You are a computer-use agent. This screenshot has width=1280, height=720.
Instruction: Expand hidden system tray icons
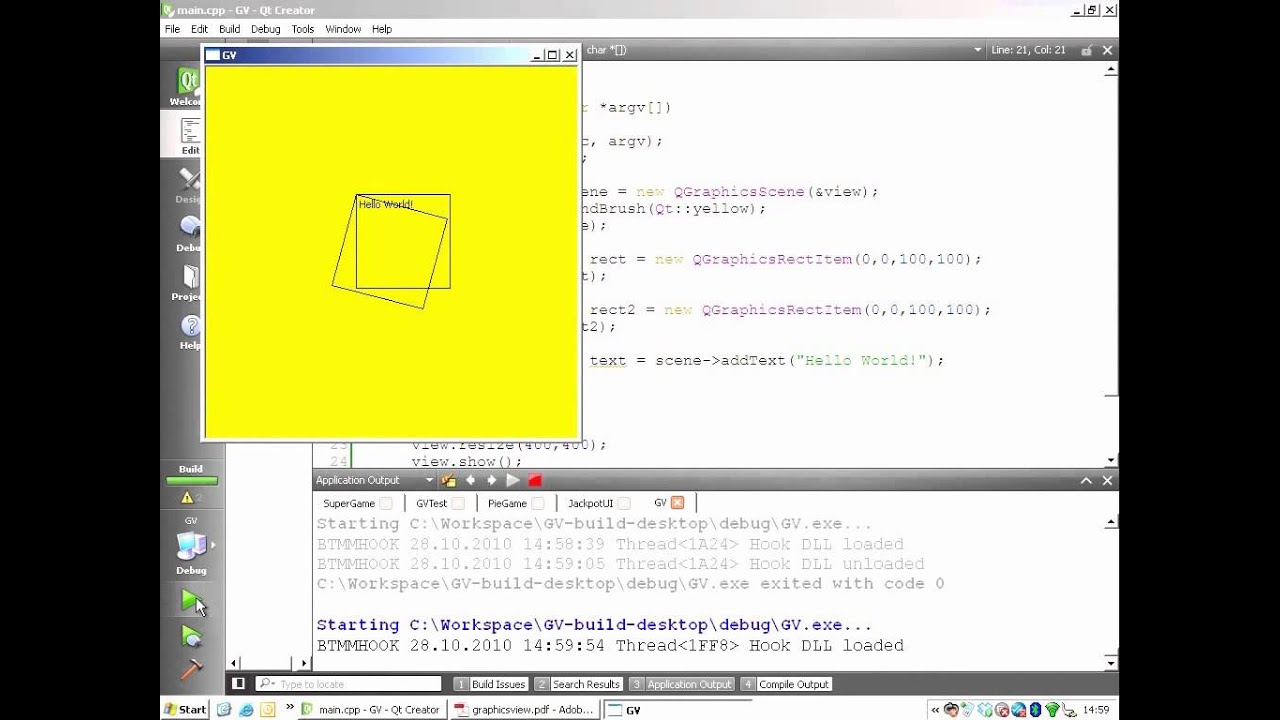tap(935, 710)
